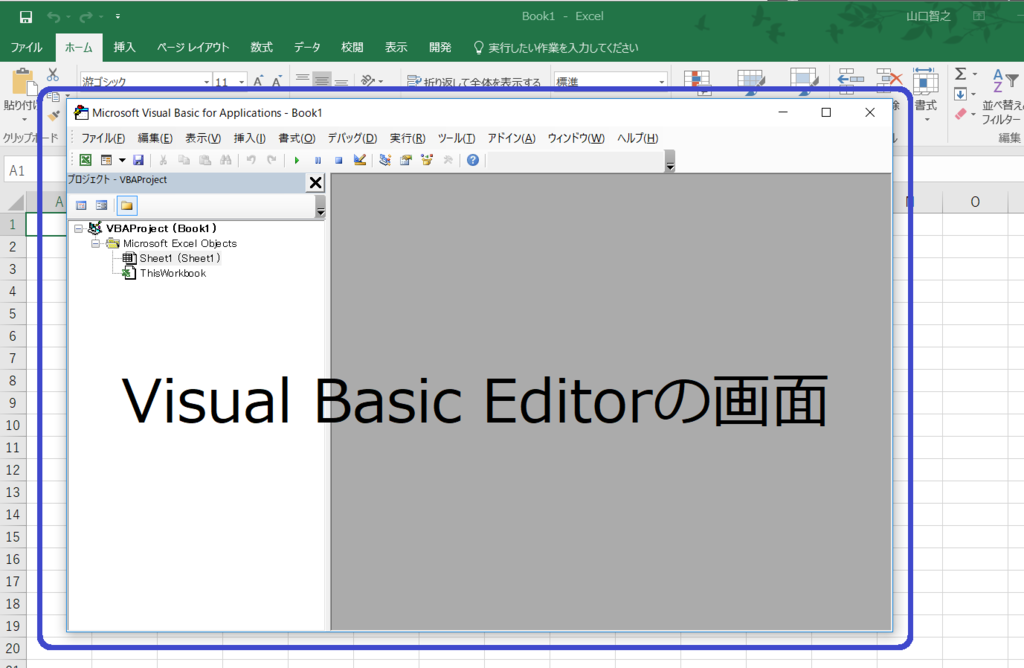
Task: Open Excel Customize Quick Access Toolbar arrow
Action: pyautogui.click(x=118, y=16)
